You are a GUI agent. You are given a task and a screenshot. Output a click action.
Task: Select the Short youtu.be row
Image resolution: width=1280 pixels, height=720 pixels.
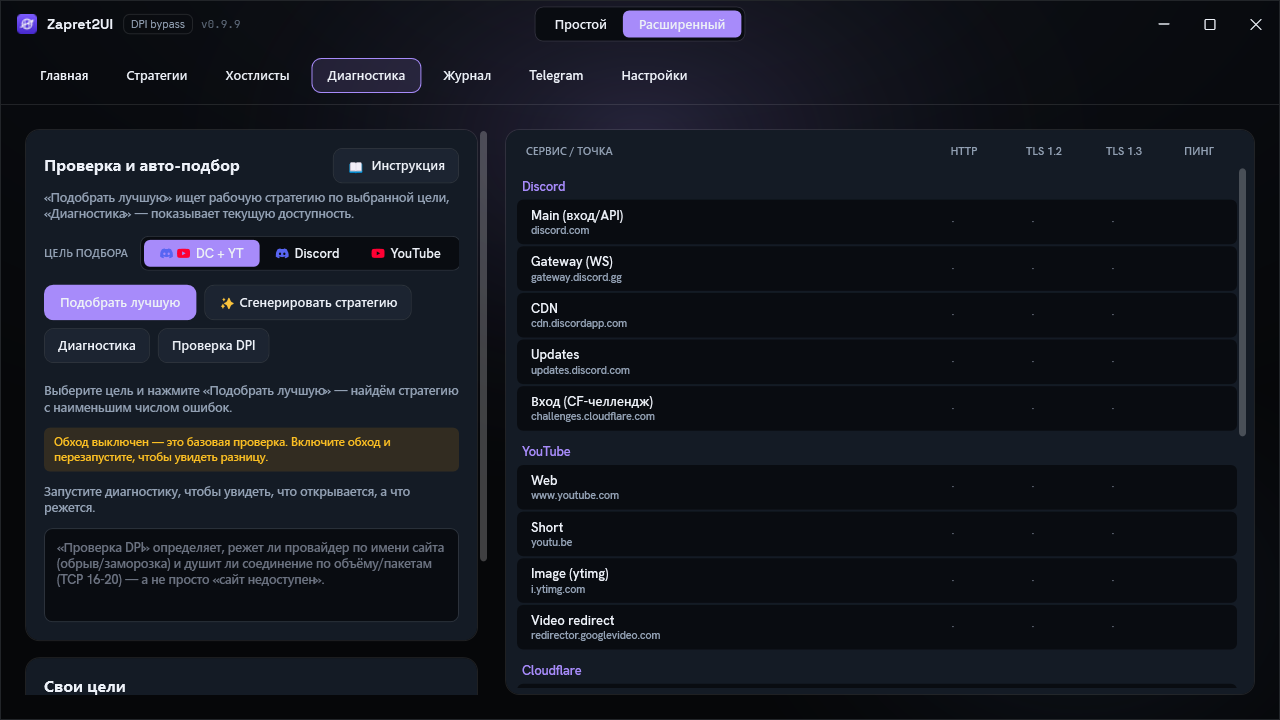coord(877,534)
